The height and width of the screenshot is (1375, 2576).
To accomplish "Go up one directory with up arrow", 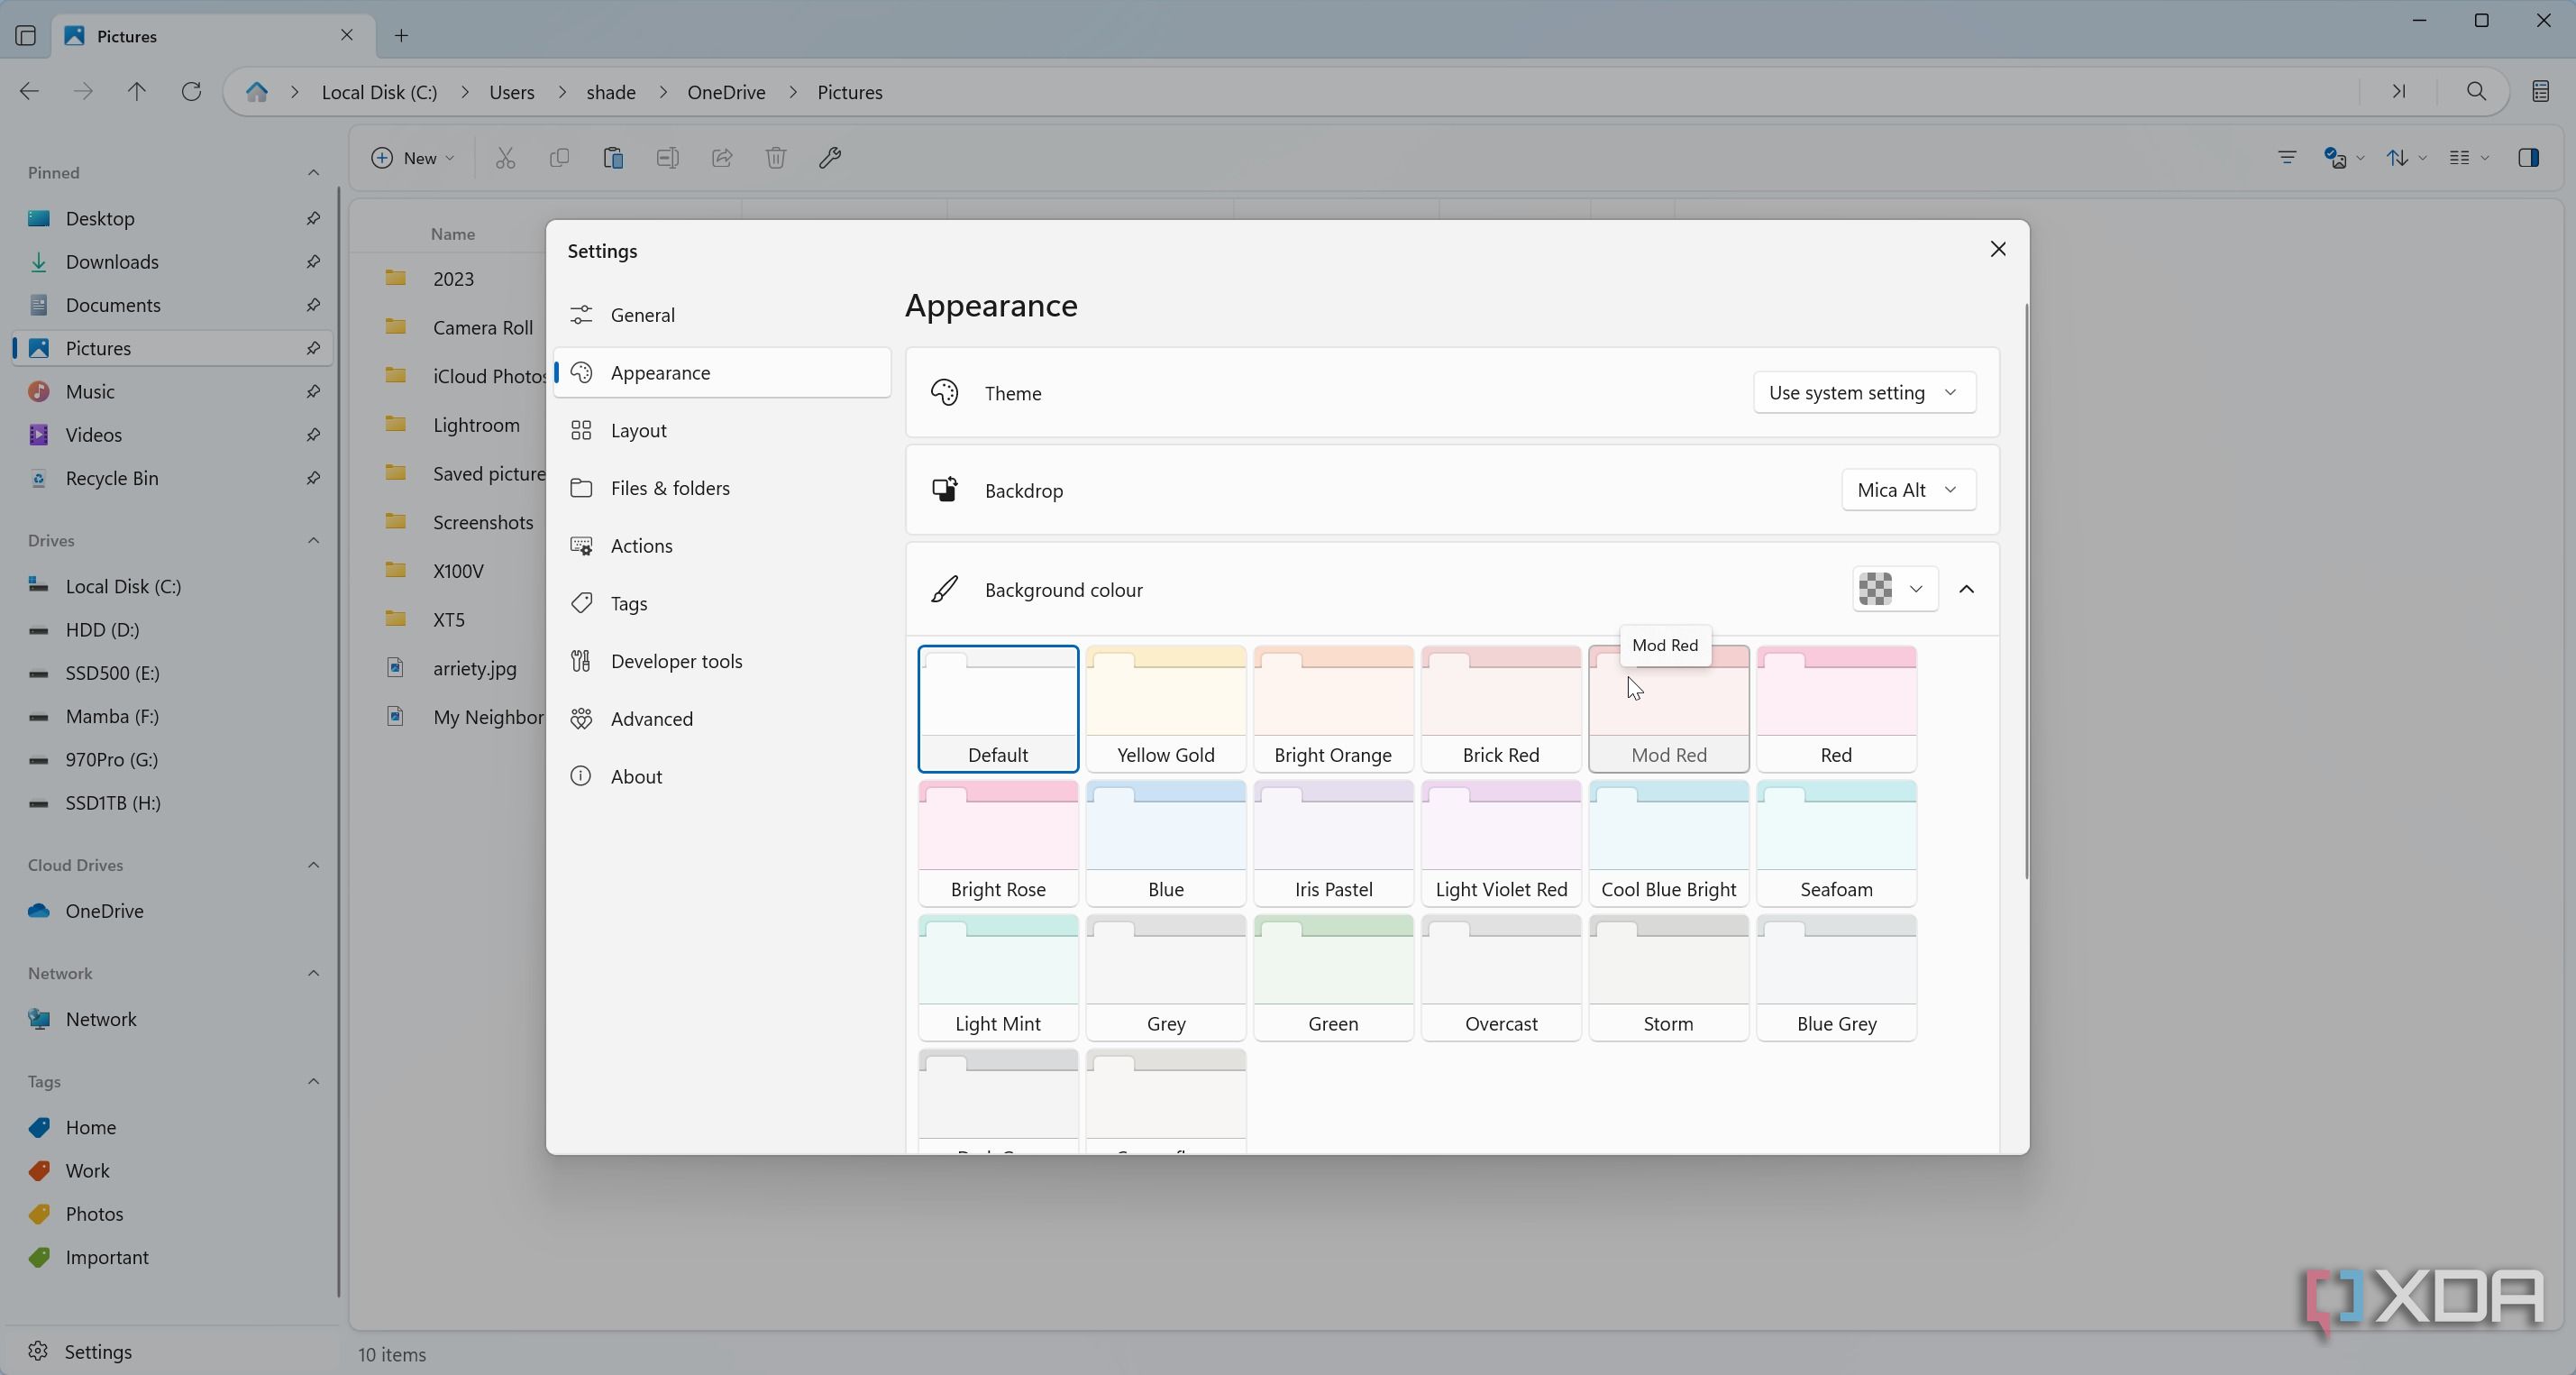I will (137, 92).
